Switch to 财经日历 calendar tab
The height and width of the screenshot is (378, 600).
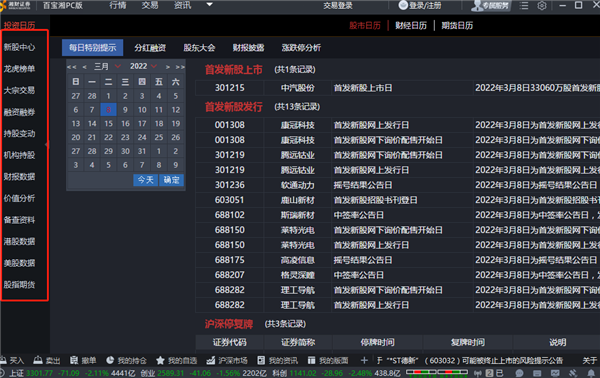pyautogui.click(x=411, y=25)
